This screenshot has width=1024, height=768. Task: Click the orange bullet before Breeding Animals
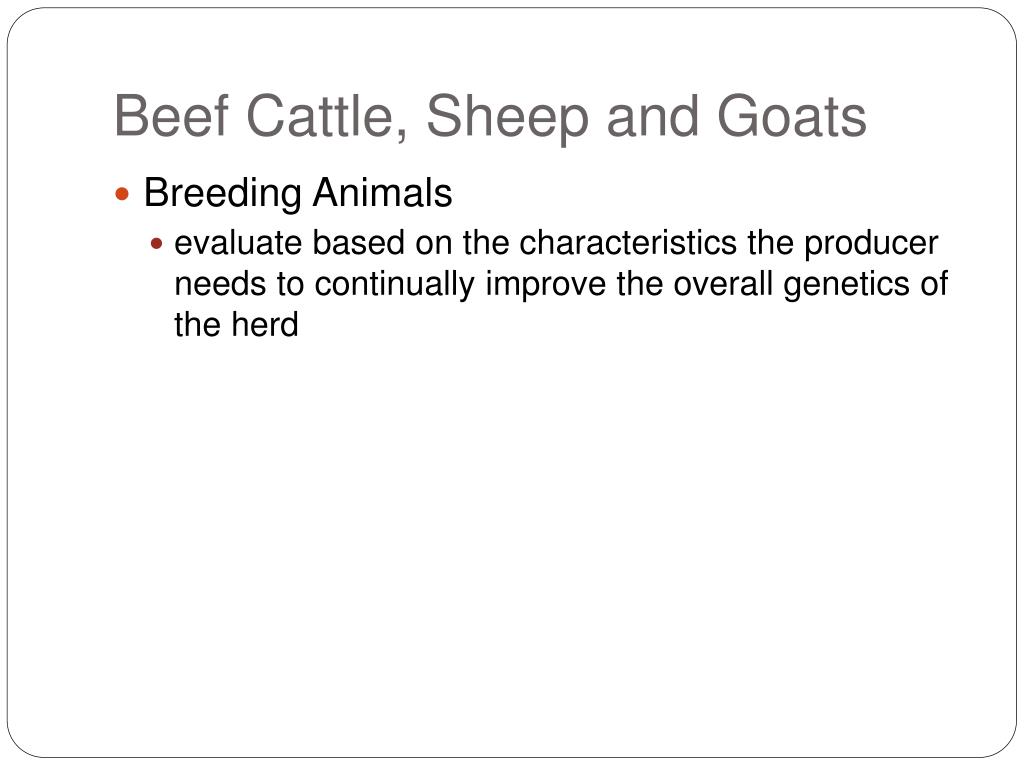[x=122, y=194]
